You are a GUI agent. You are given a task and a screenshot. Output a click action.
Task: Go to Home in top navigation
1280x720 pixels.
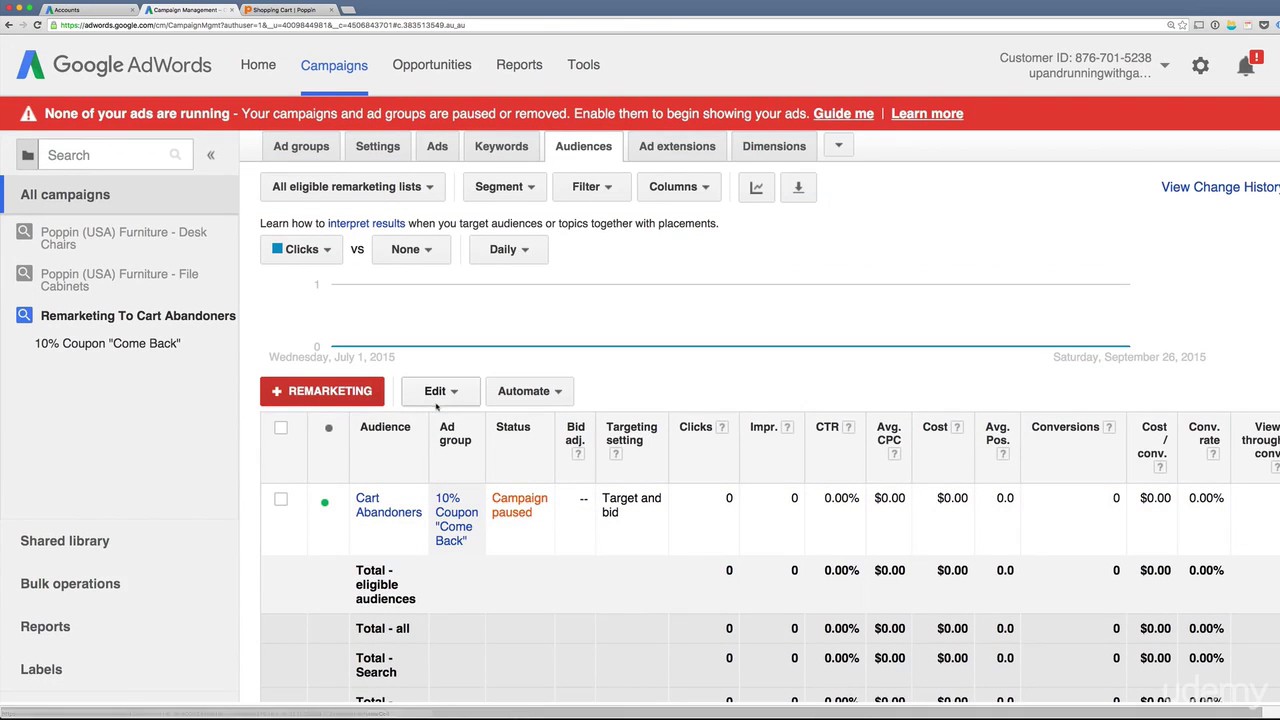pyautogui.click(x=258, y=65)
